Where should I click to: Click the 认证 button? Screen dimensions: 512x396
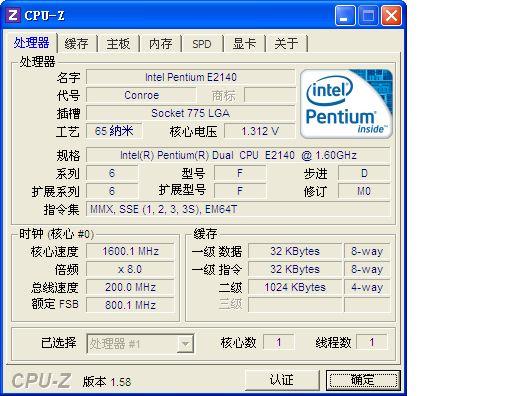(x=282, y=380)
